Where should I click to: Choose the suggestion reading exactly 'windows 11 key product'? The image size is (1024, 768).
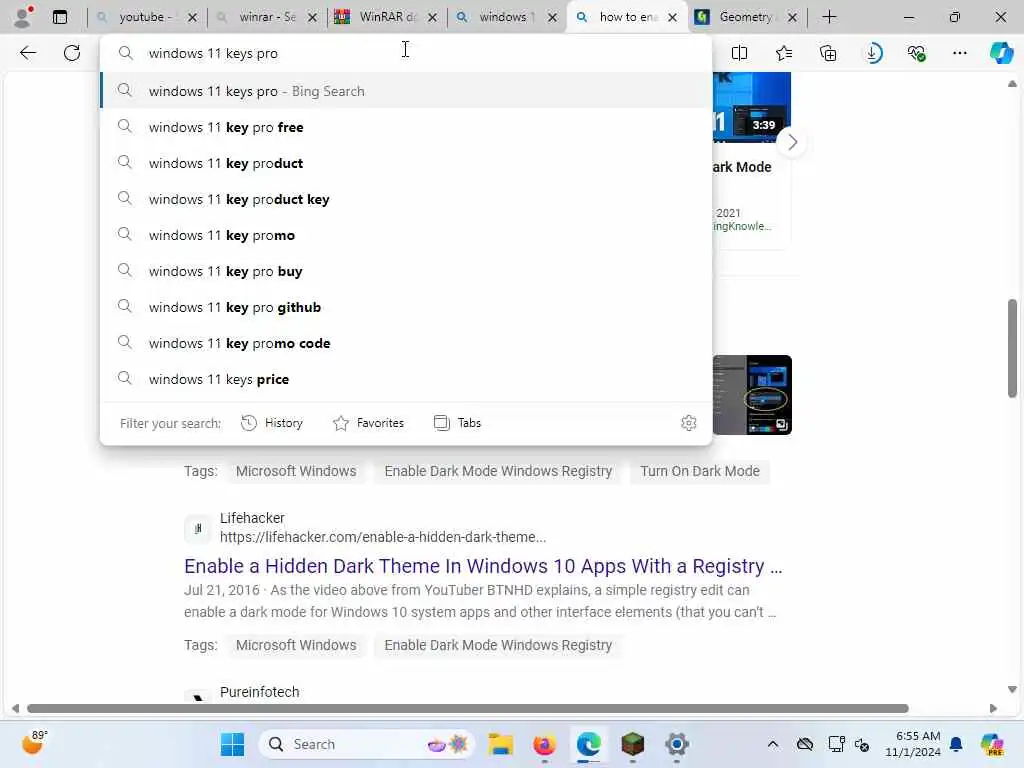tap(406, 163)
